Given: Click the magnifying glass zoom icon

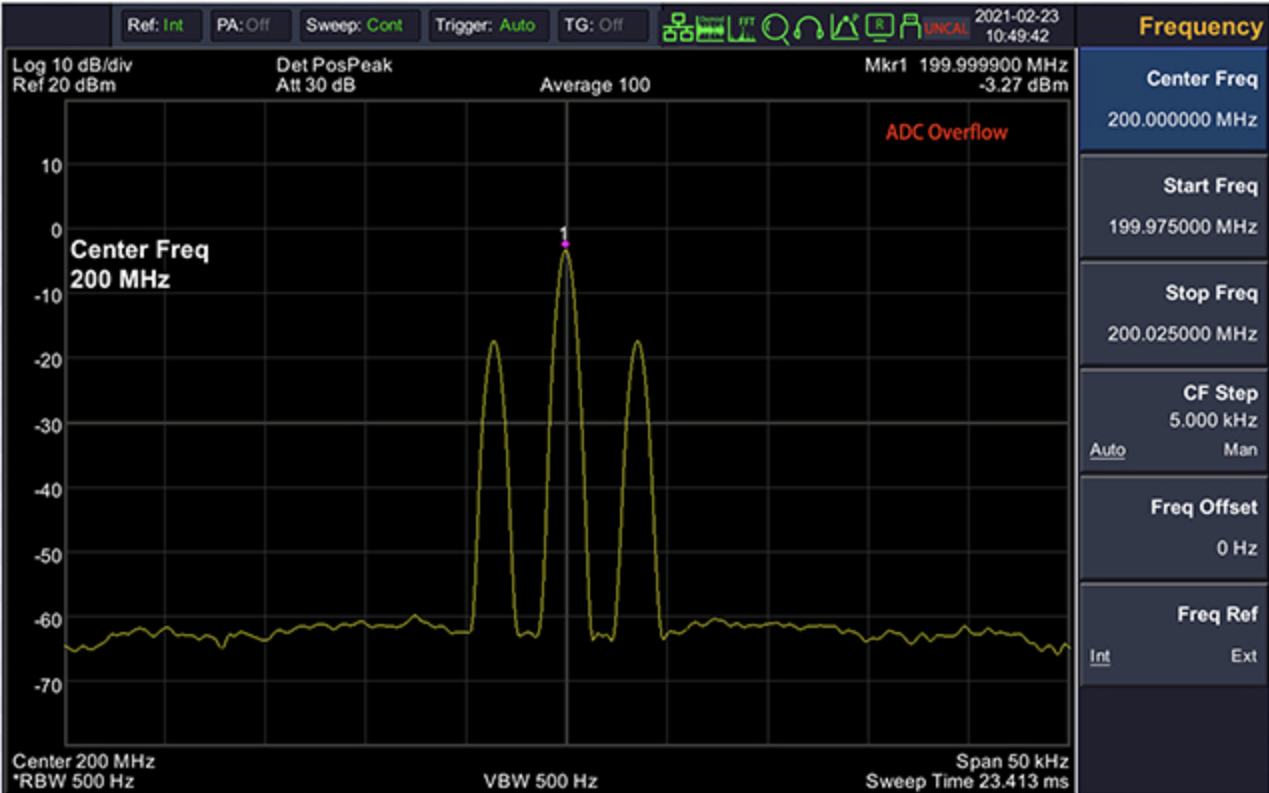Looking at the screenshot, I should pyautogui.click(x=775, y=28).
